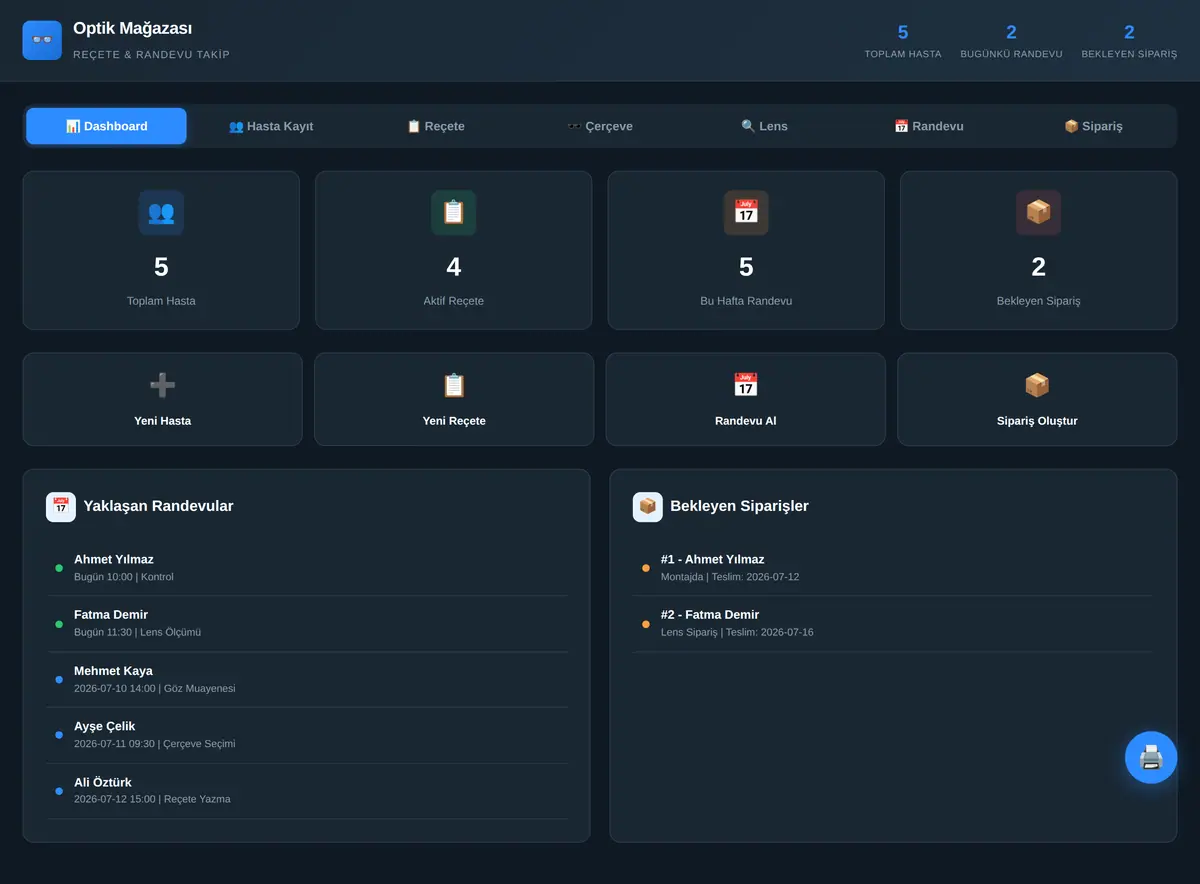Open Mehmet Kaya's Göz Muayenesi appointment
This screenshot has height=884, width=1200.
[307, 680]
